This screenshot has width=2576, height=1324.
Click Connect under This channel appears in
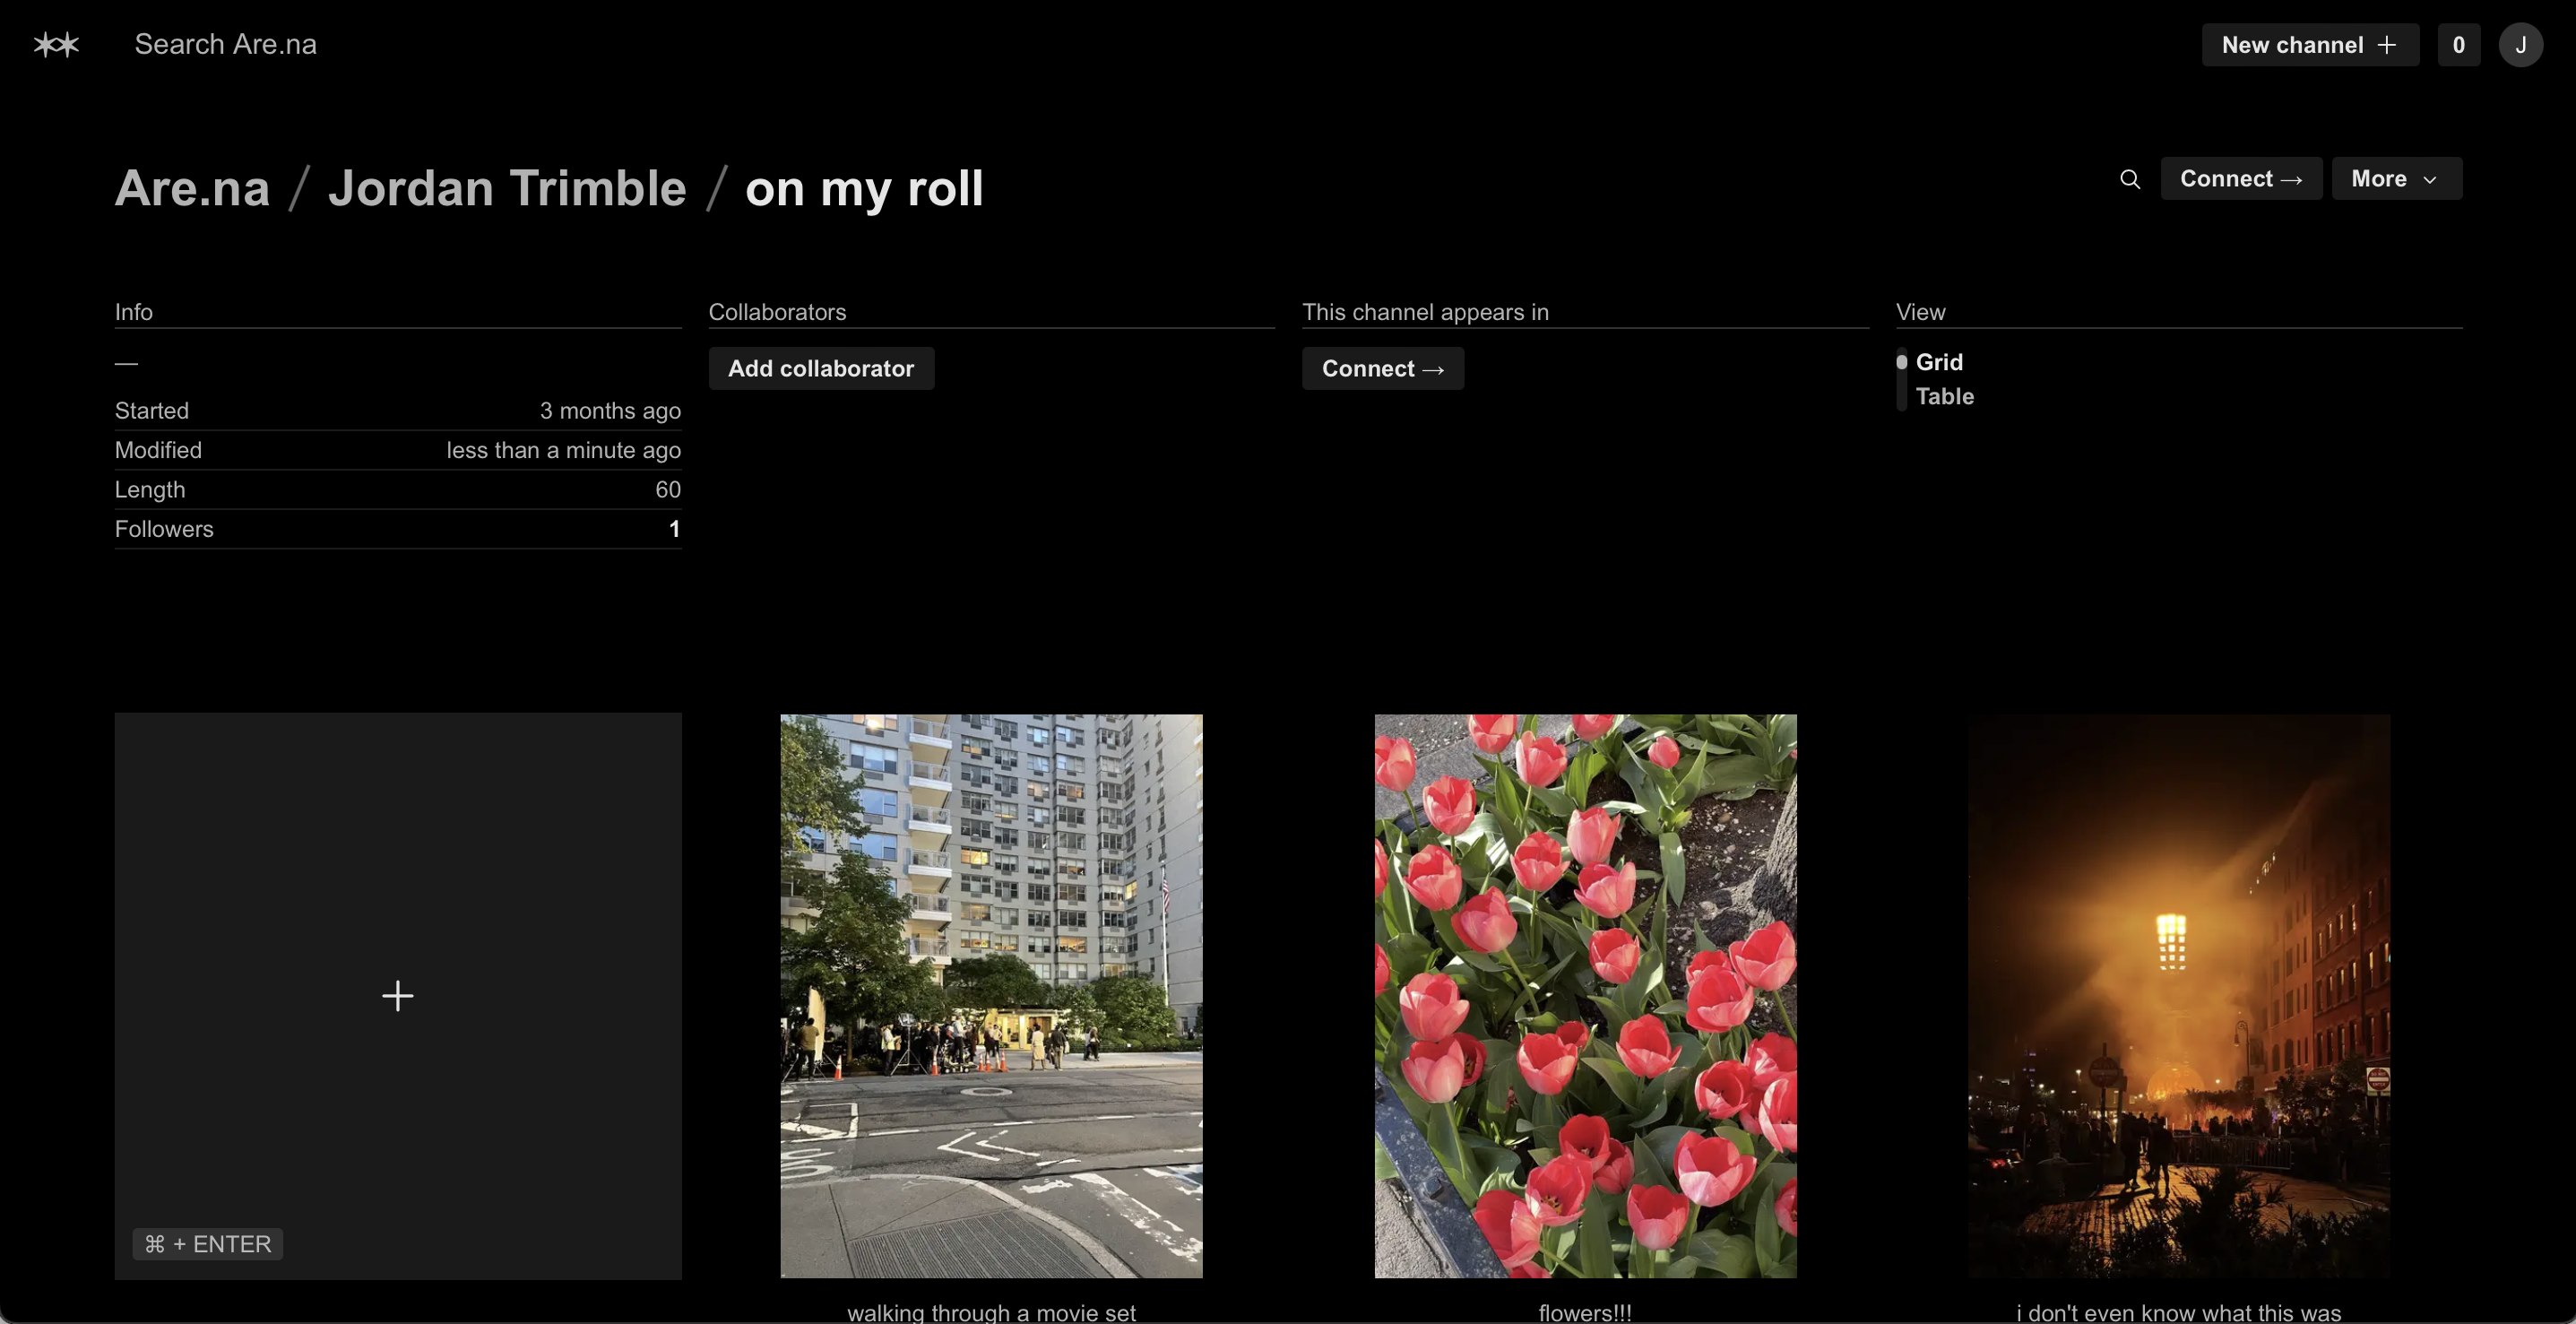point(1382,369)
